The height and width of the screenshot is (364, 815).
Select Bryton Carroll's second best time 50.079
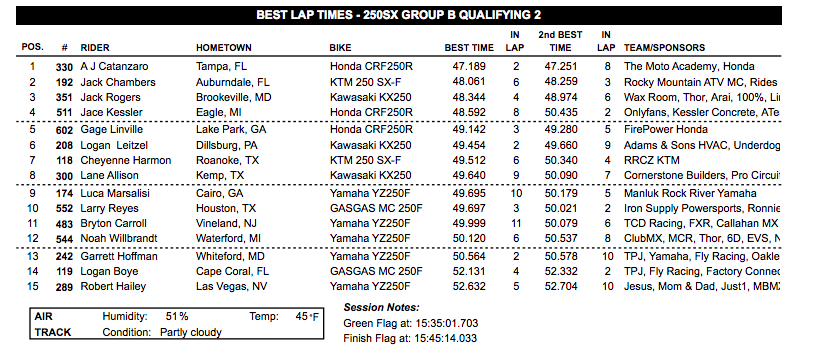[561, 224]
